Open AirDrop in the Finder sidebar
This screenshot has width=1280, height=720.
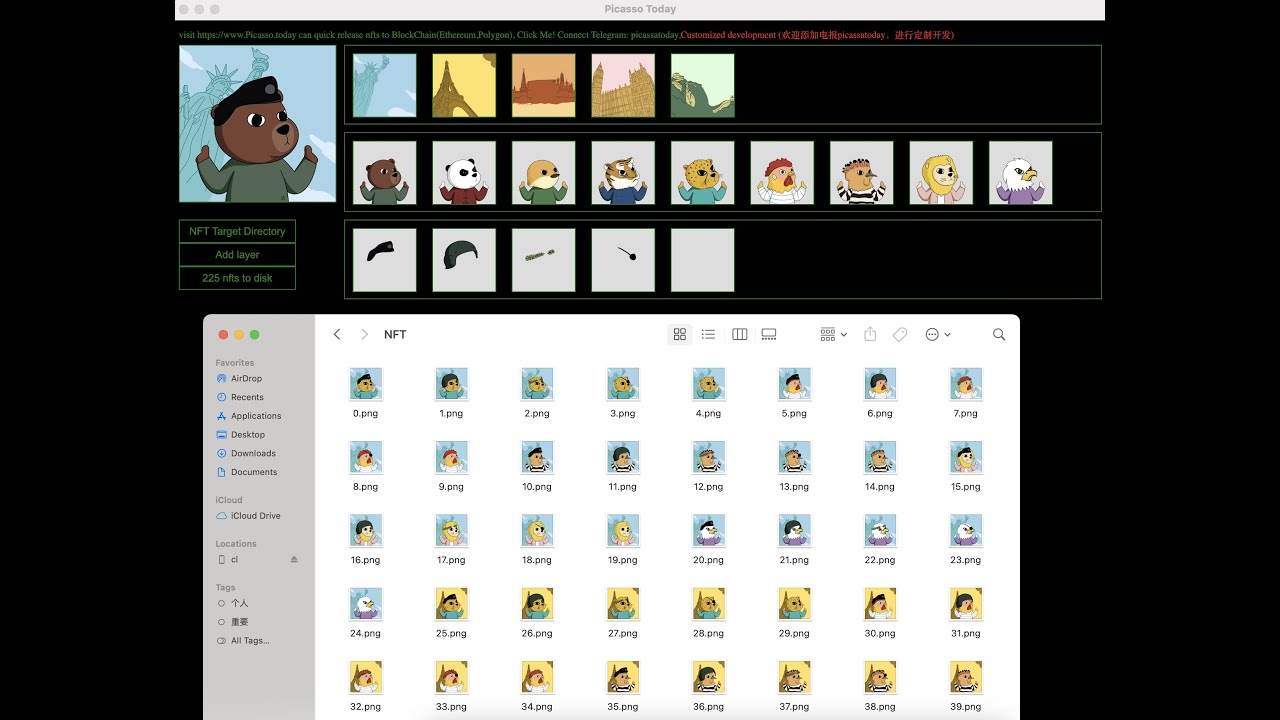pos(239,379)
